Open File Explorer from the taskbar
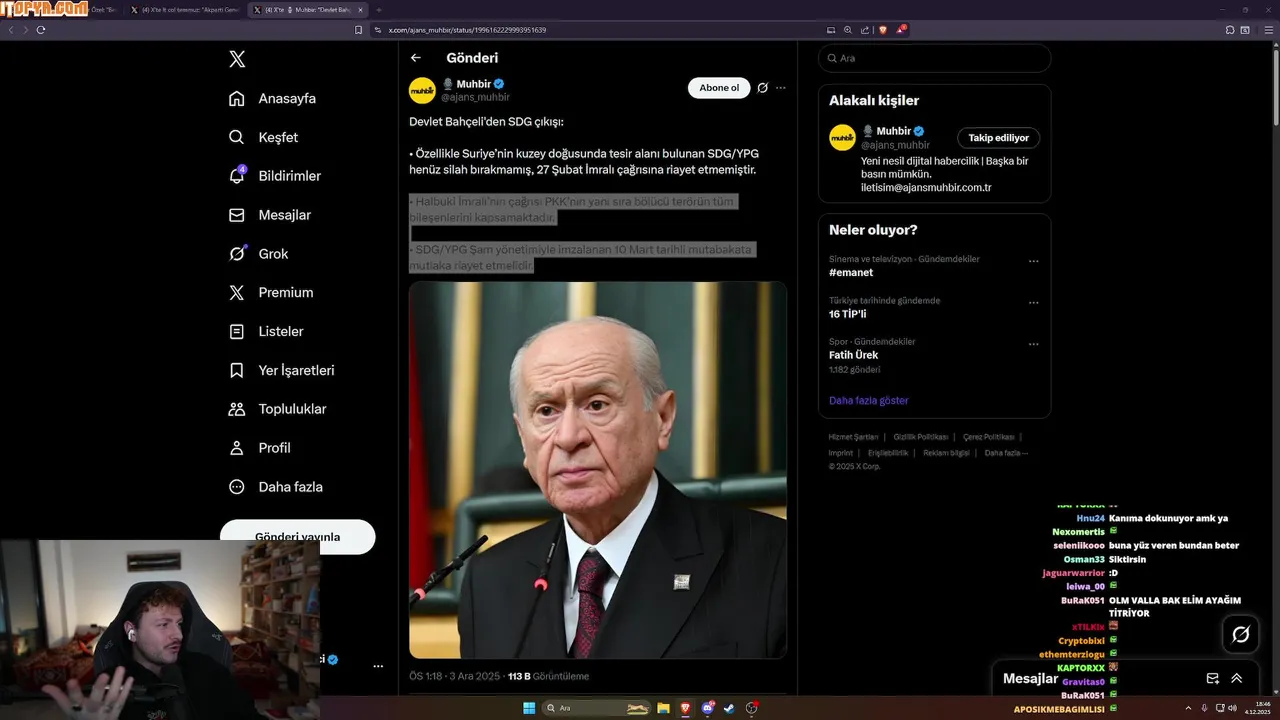 tap(663, 708)
